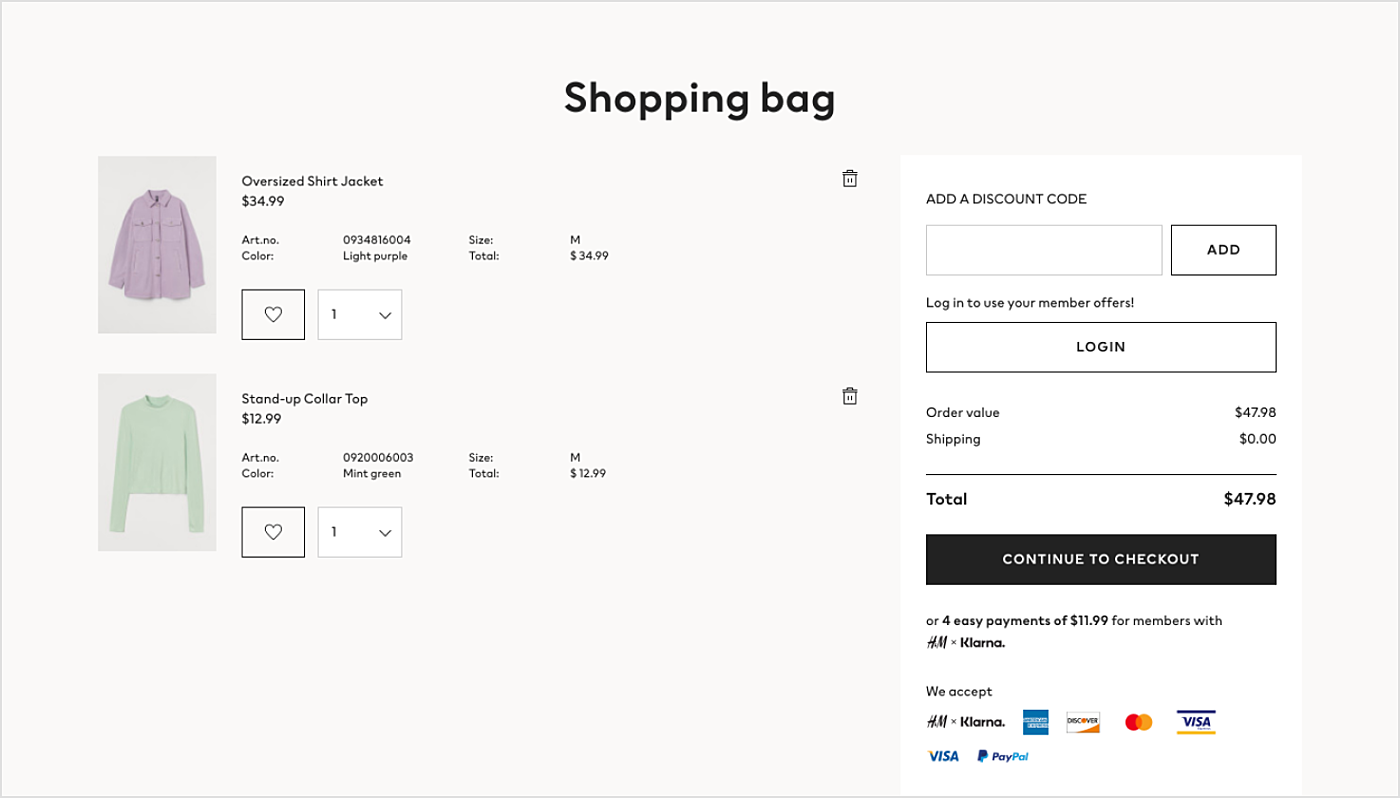Open the Stand-up Collar Top product title
1400x798 pixels.
point(304,399)
